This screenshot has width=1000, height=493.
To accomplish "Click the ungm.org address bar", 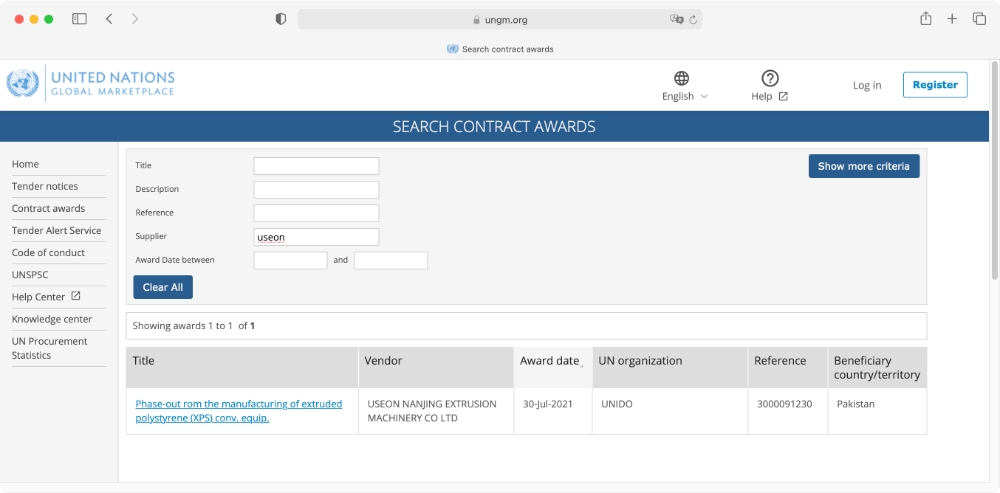I will point(500,19).
